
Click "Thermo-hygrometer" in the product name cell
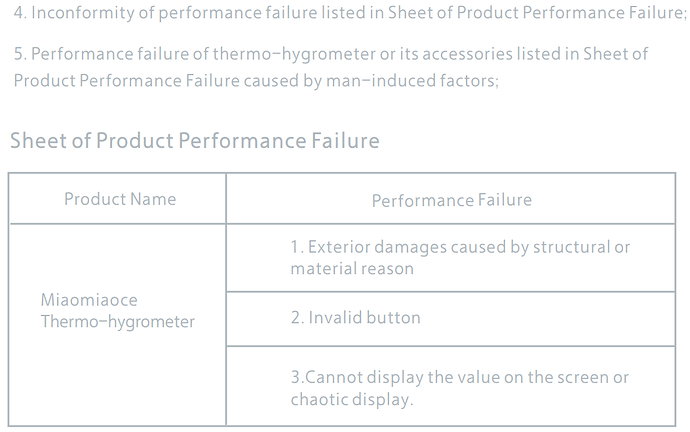118,321
